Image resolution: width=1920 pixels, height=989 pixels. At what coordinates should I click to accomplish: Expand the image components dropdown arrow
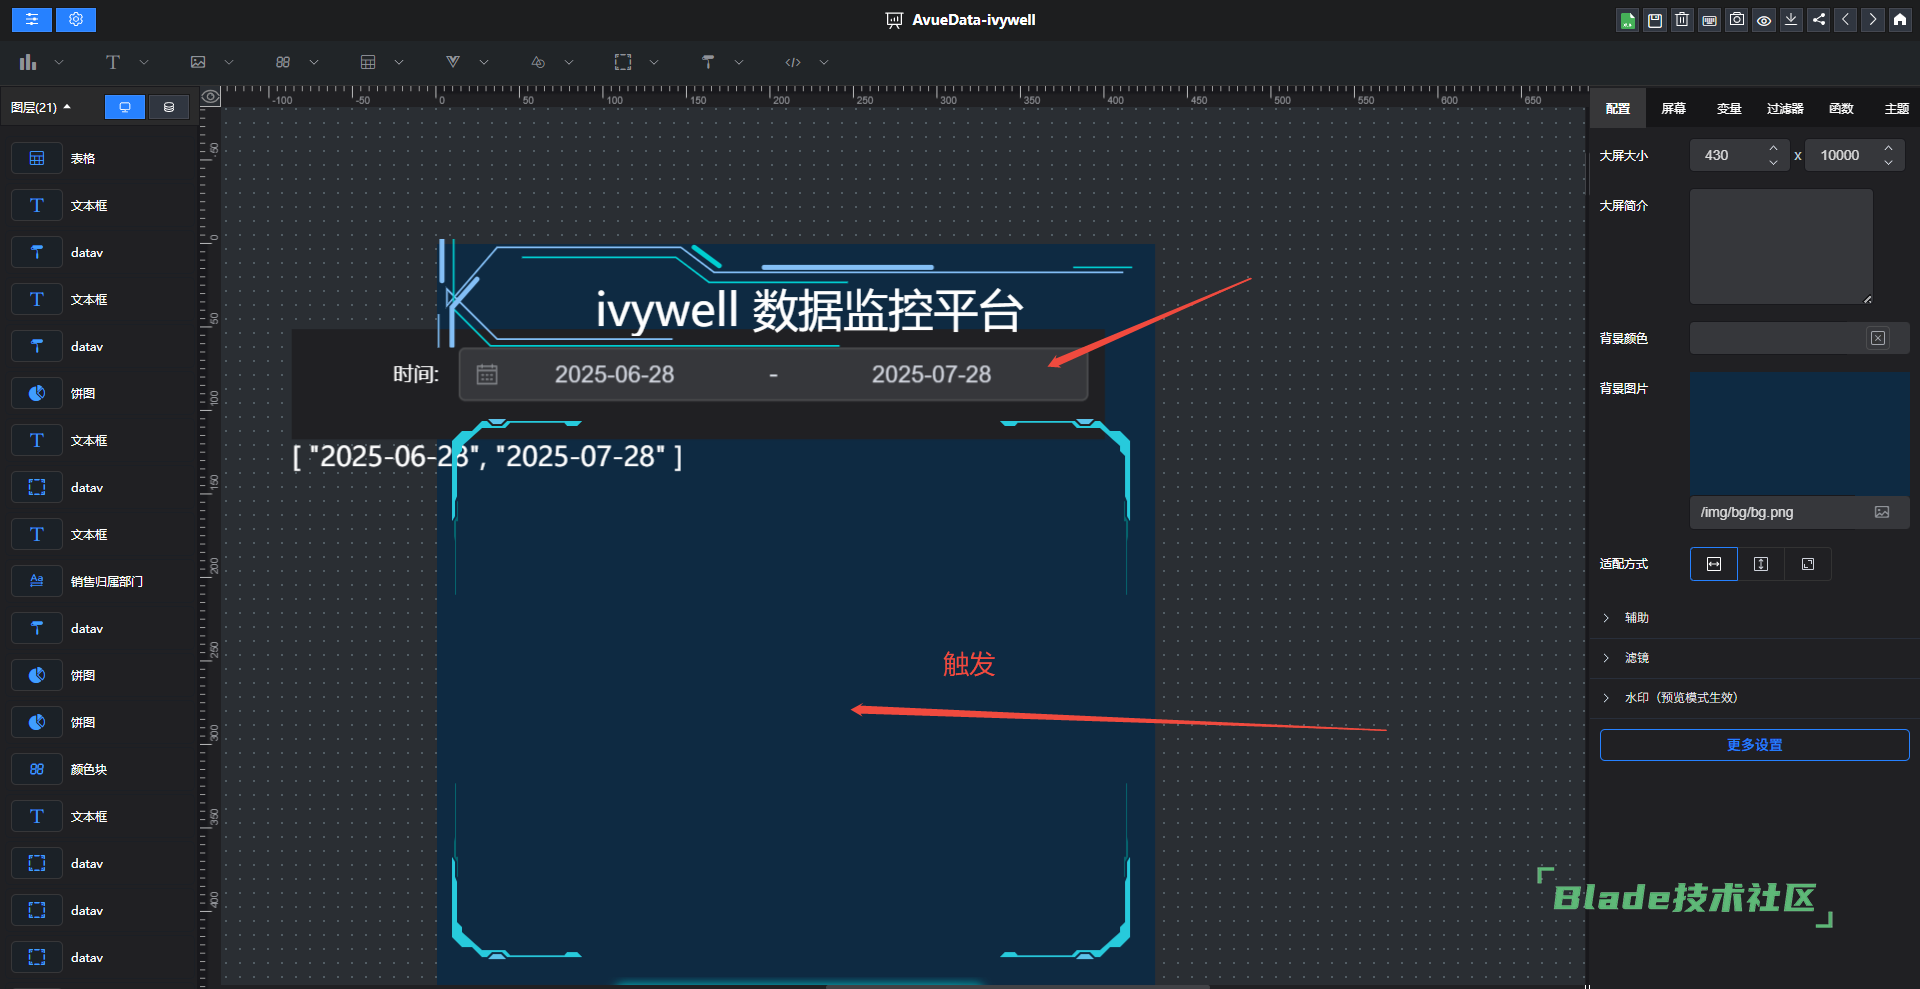click(x=229, y=62)
